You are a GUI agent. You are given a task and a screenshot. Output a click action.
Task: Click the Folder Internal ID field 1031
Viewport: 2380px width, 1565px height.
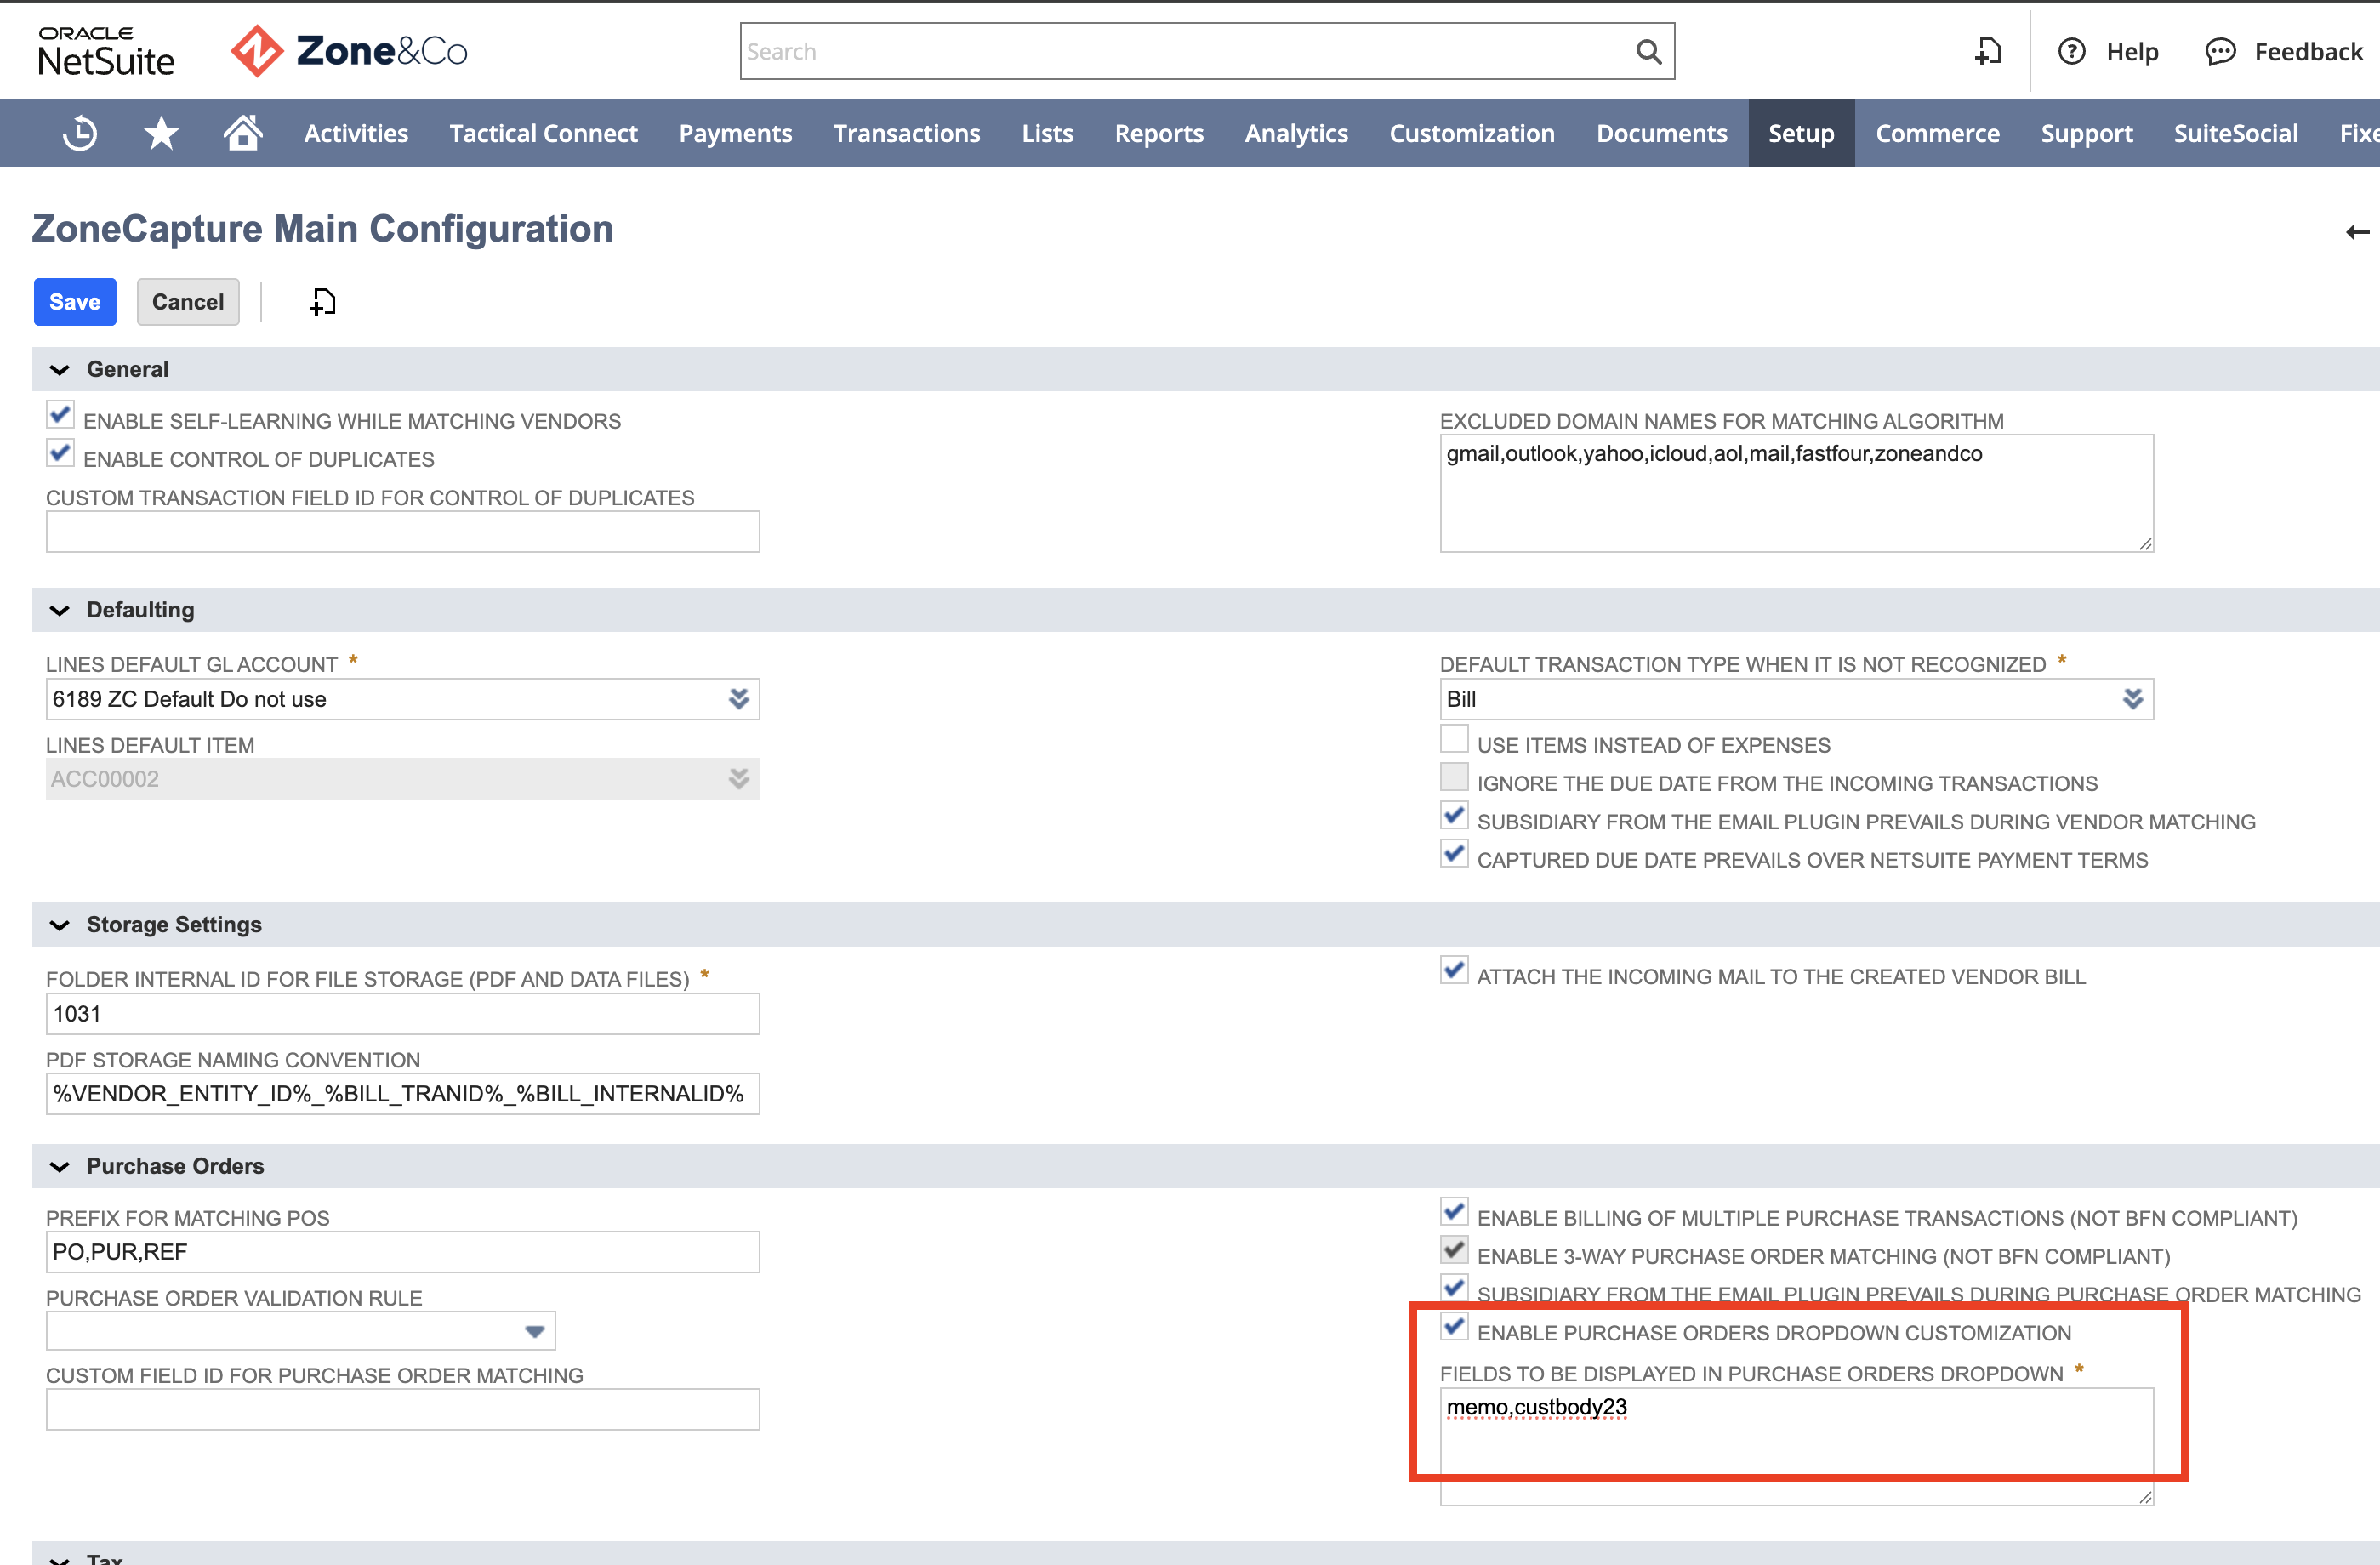403,1014
